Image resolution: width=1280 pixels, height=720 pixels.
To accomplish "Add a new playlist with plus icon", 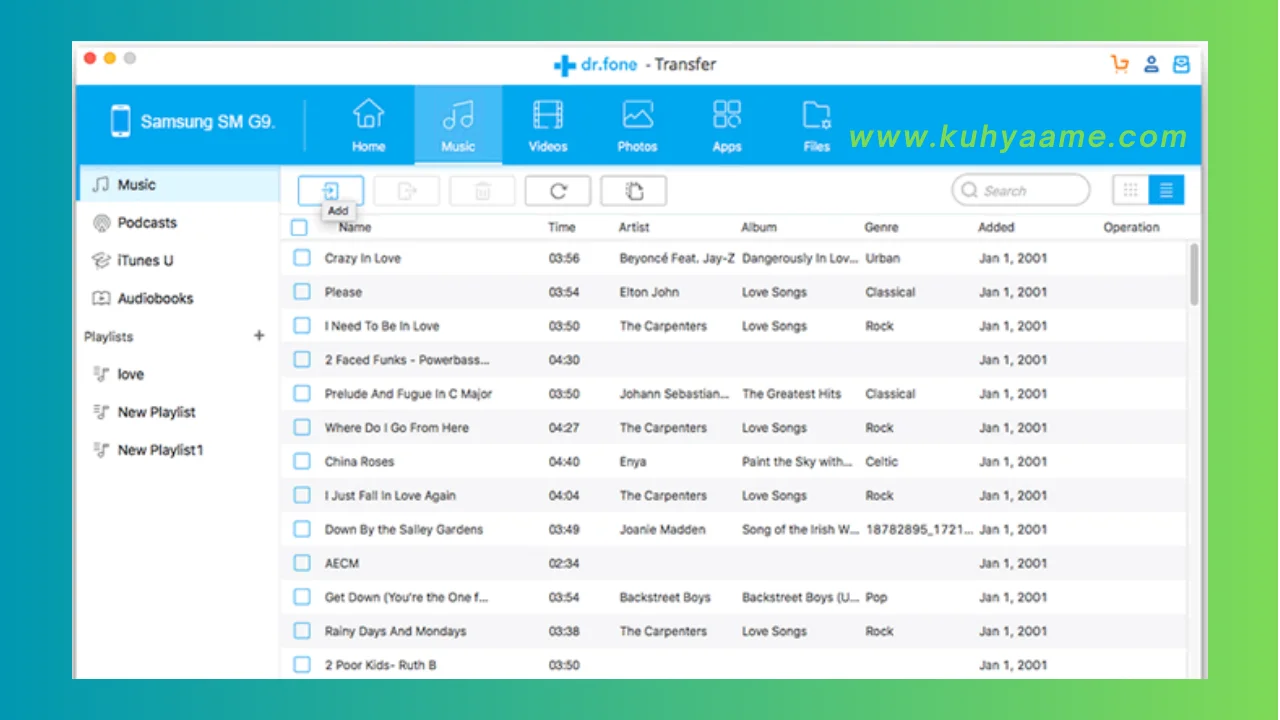I will coord(259,336).
